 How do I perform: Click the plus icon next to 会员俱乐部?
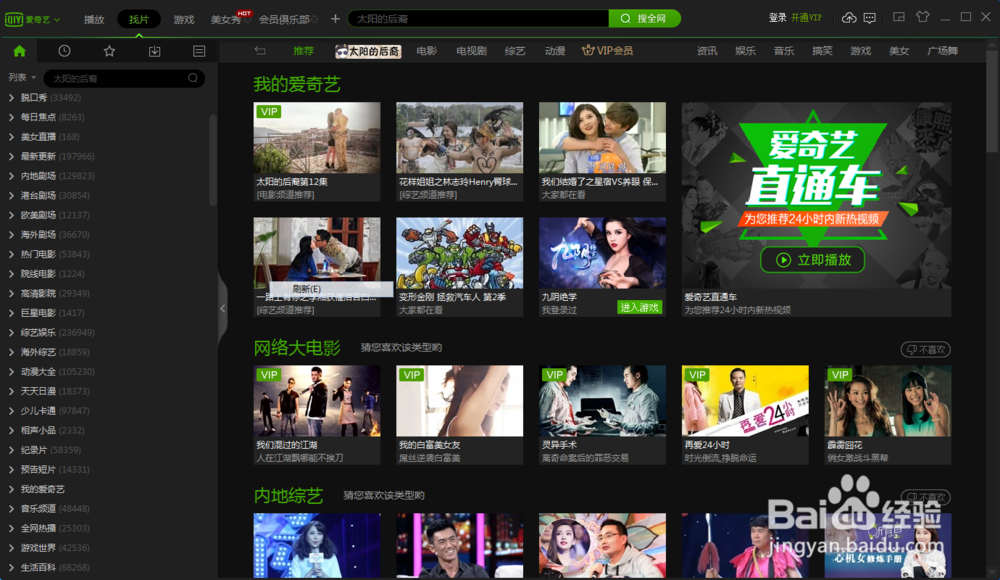(x=335, y=19)
